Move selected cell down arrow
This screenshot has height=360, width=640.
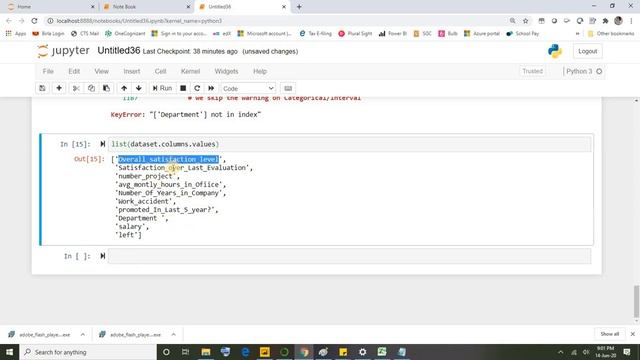[139, 88]
